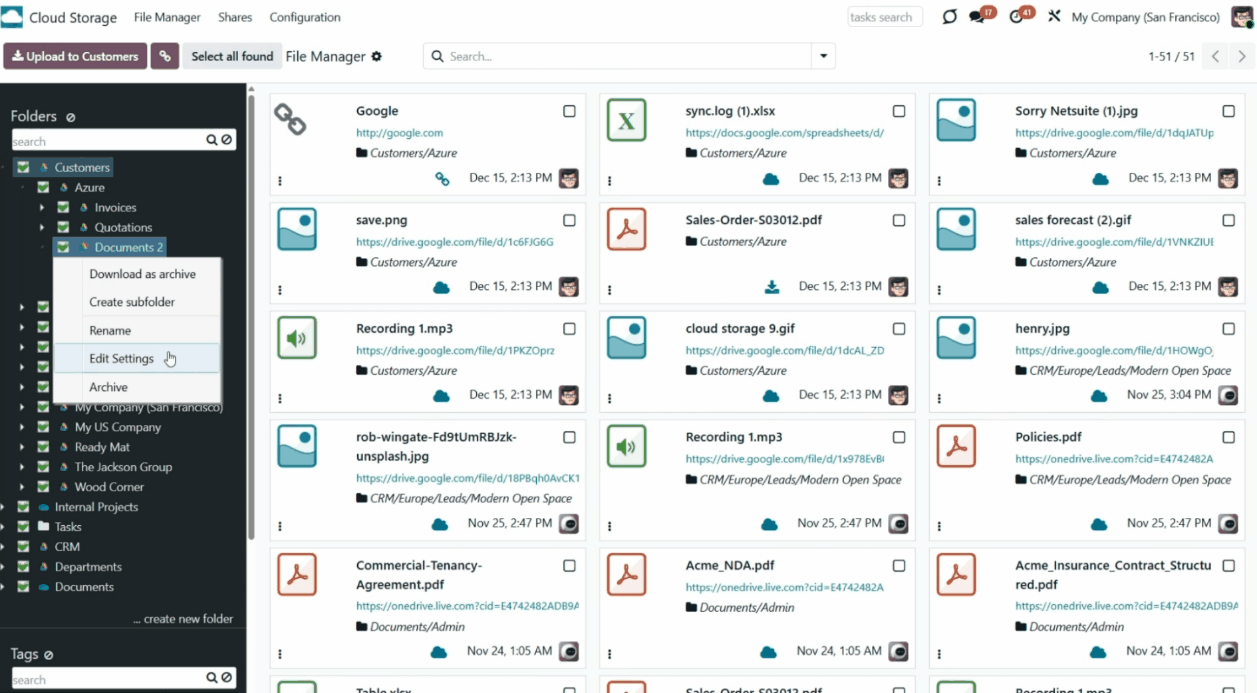Click the download icon on Sales-Order-S03012.pdf card
The width and height of the screenshot is (1257, 693).
click(771, 287)
